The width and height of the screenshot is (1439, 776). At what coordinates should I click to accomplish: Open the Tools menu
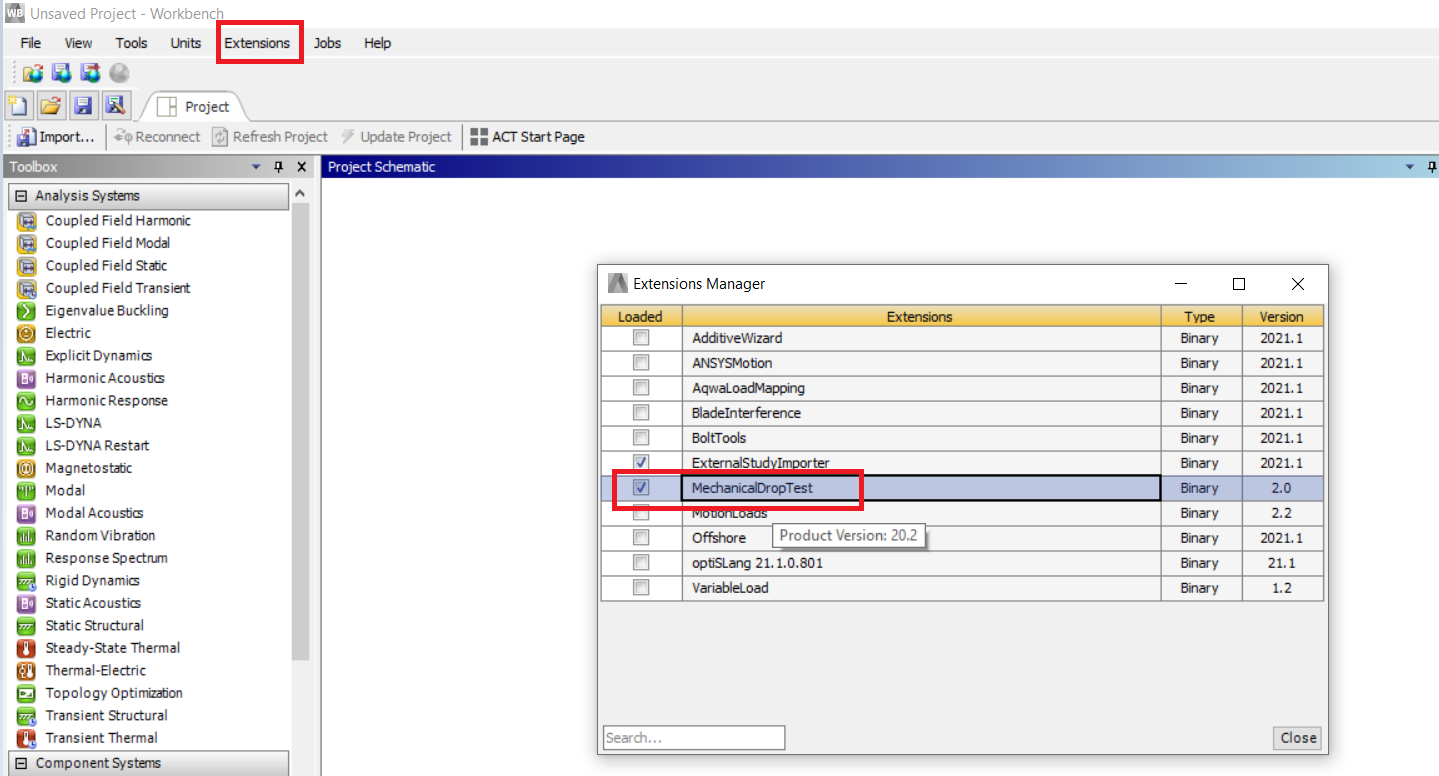pyautogui.click(x=131, y=43)
